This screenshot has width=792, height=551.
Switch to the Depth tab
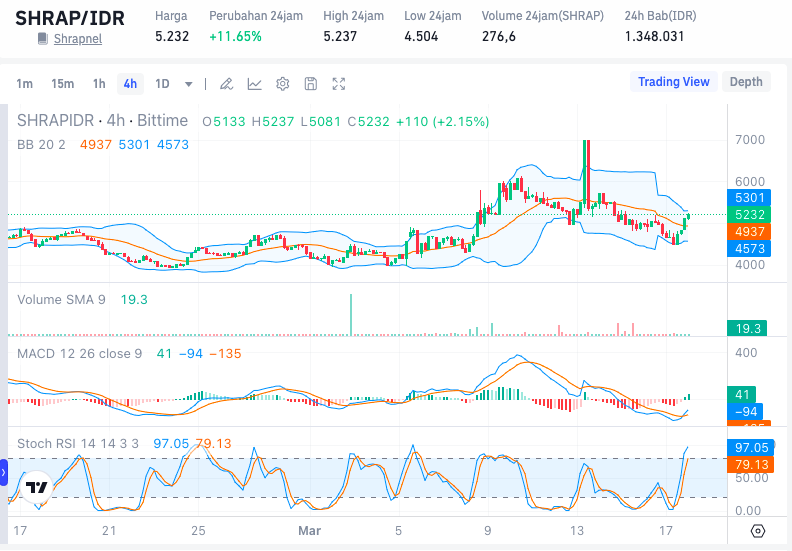(746, 82)
